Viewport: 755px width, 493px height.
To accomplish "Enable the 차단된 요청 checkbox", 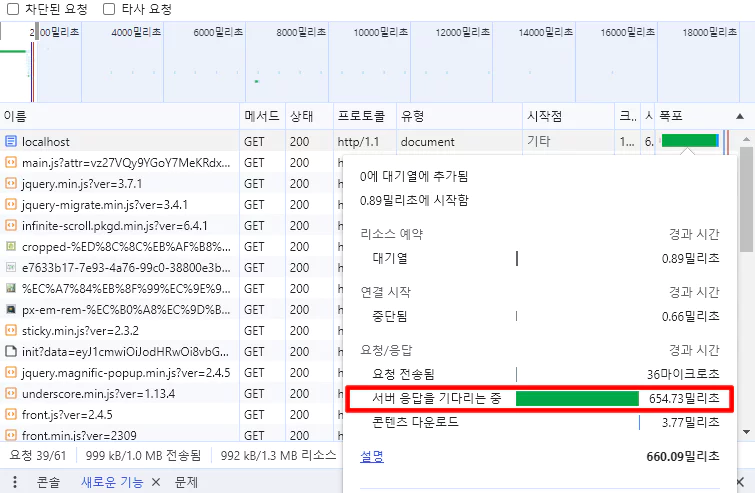I will tap(13, 9).
